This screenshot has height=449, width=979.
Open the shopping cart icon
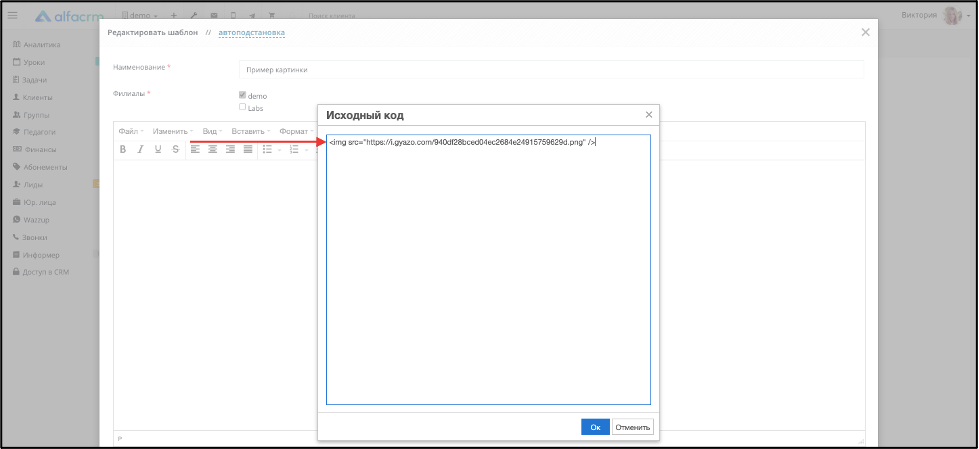pyautogui.click(x=272, y=16)
